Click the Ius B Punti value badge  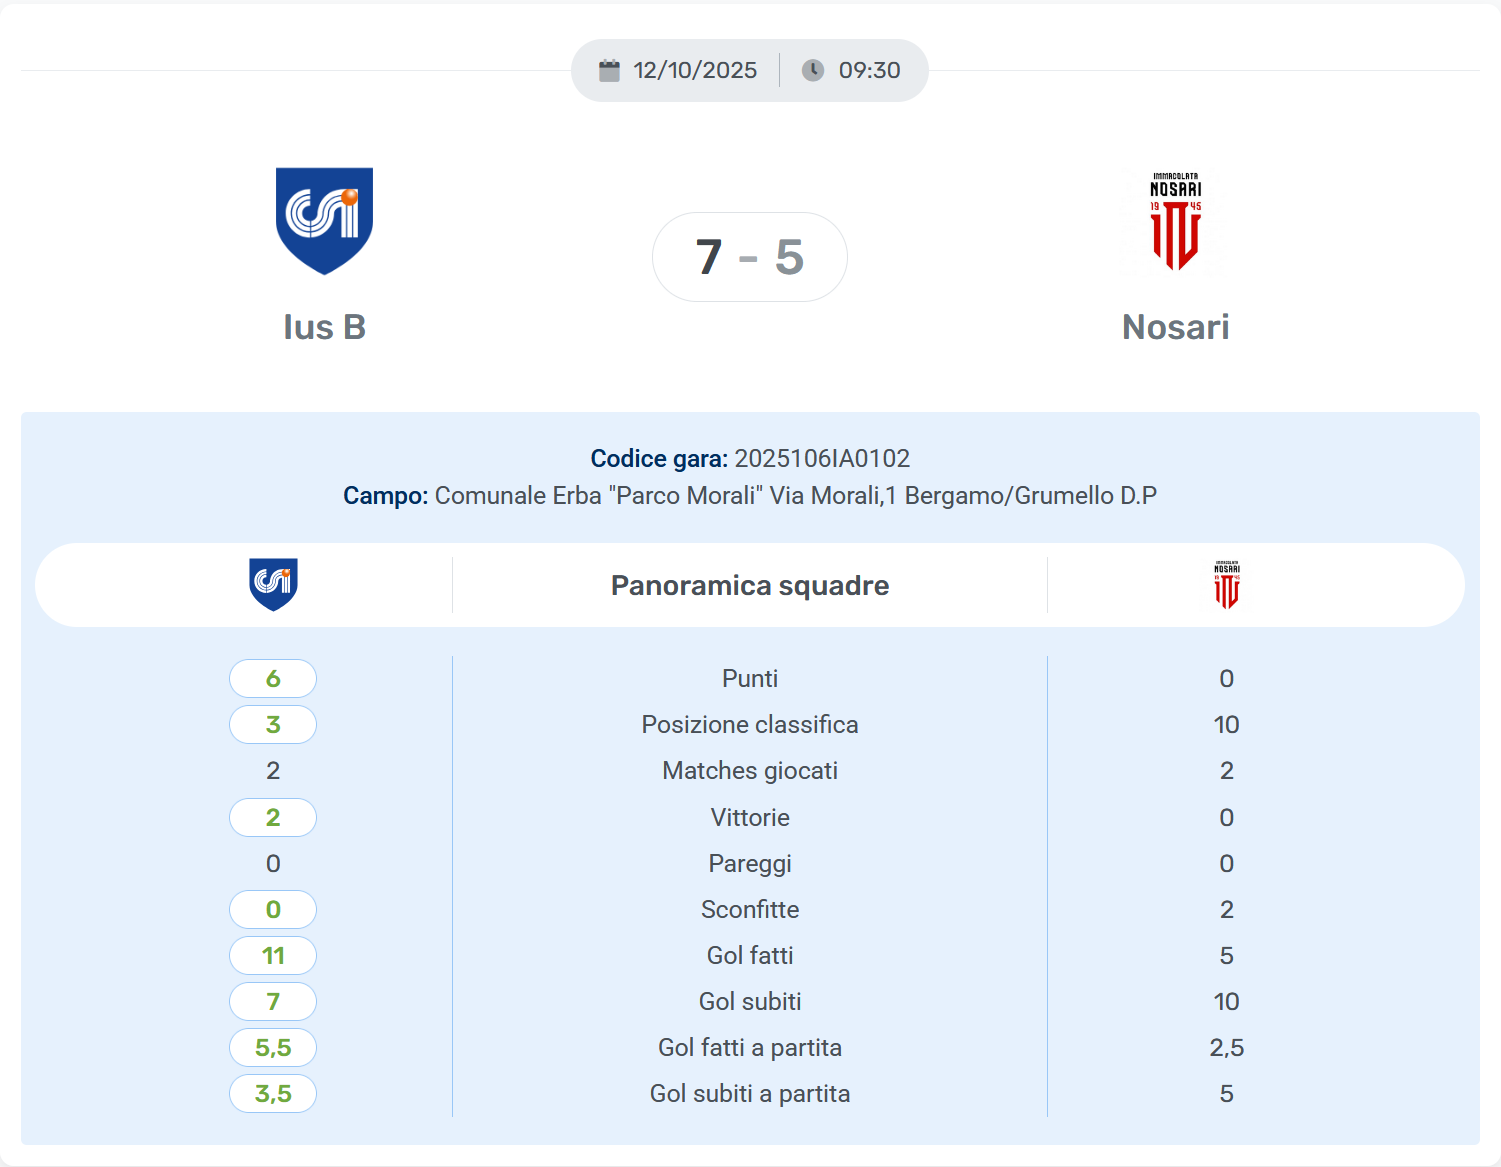tap(273, 678)
